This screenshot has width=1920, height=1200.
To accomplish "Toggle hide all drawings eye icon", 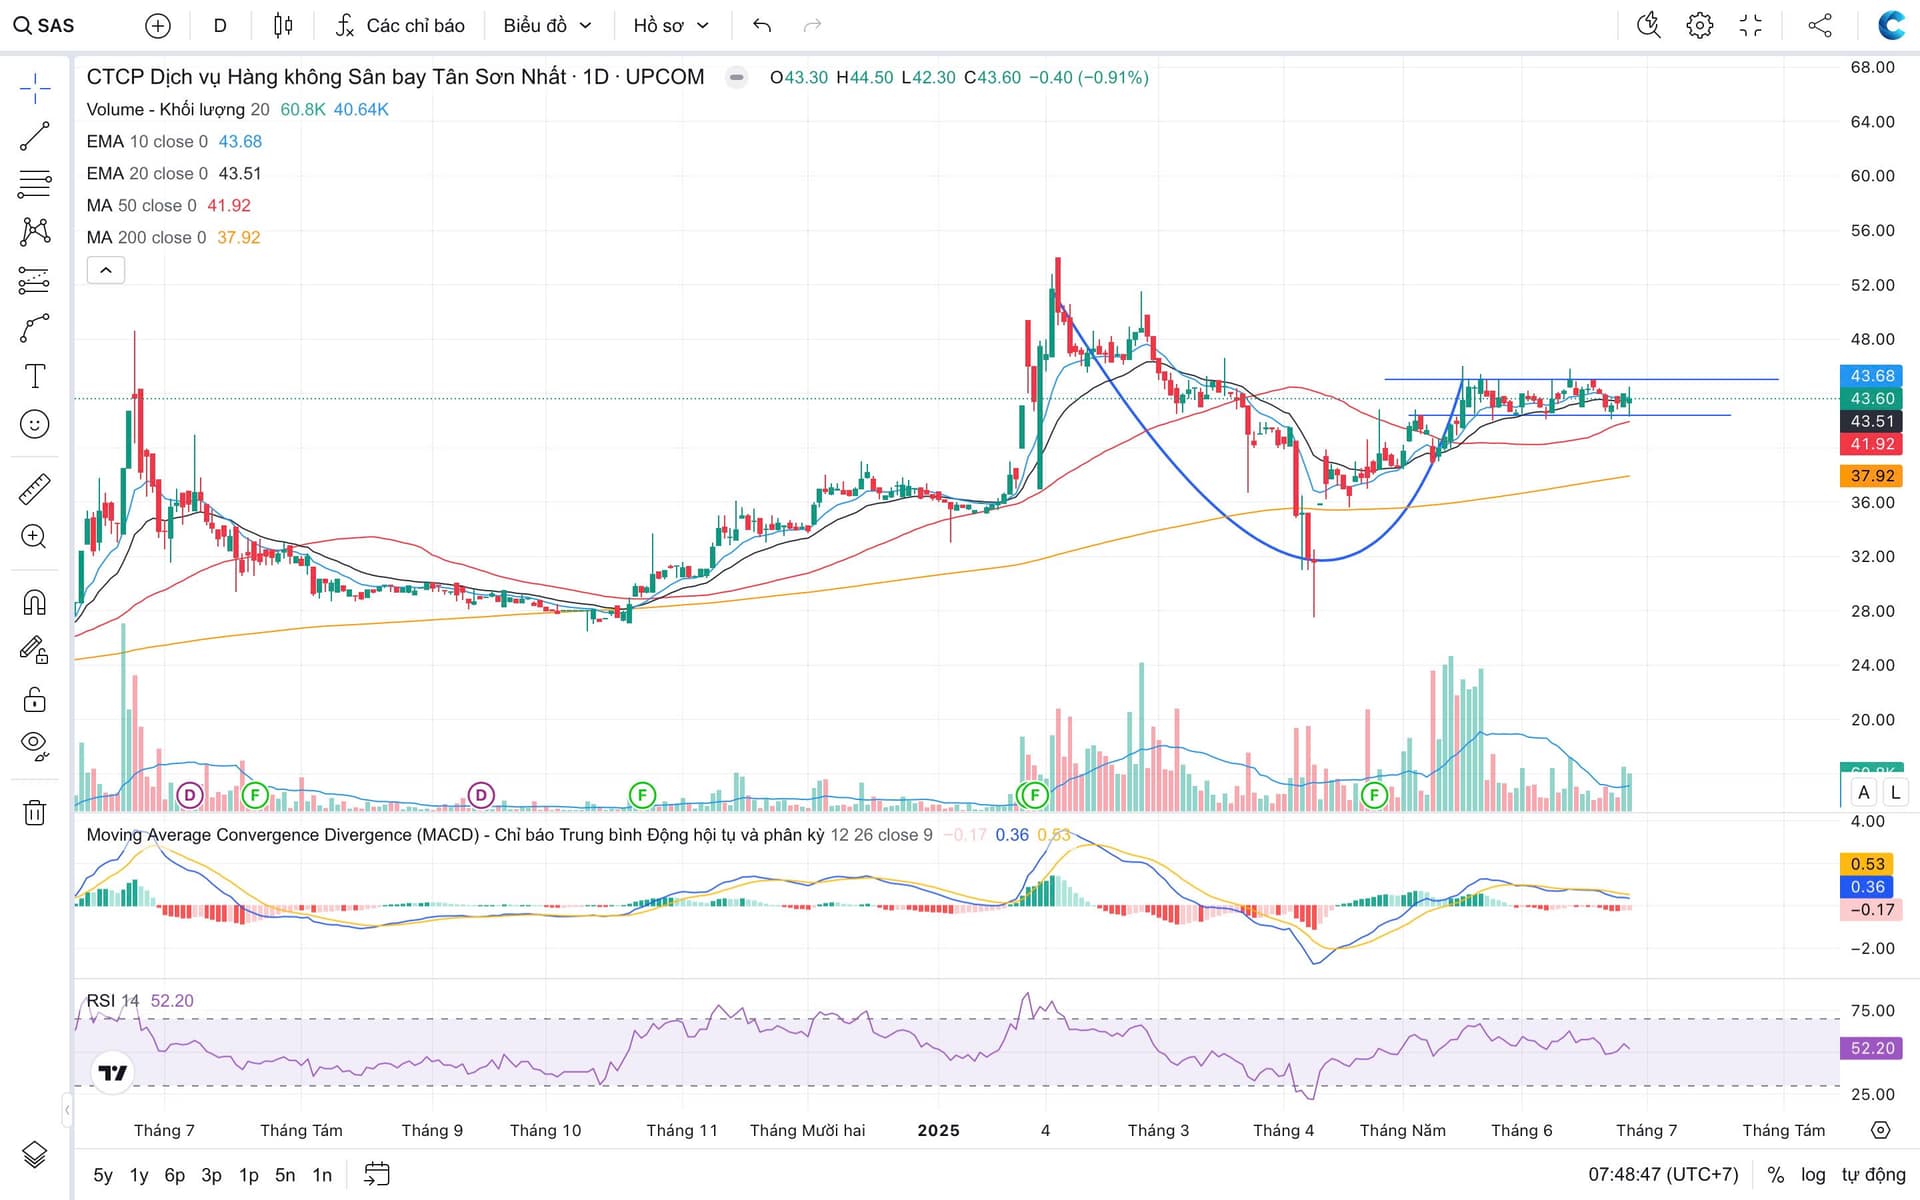I will point(34,746).
